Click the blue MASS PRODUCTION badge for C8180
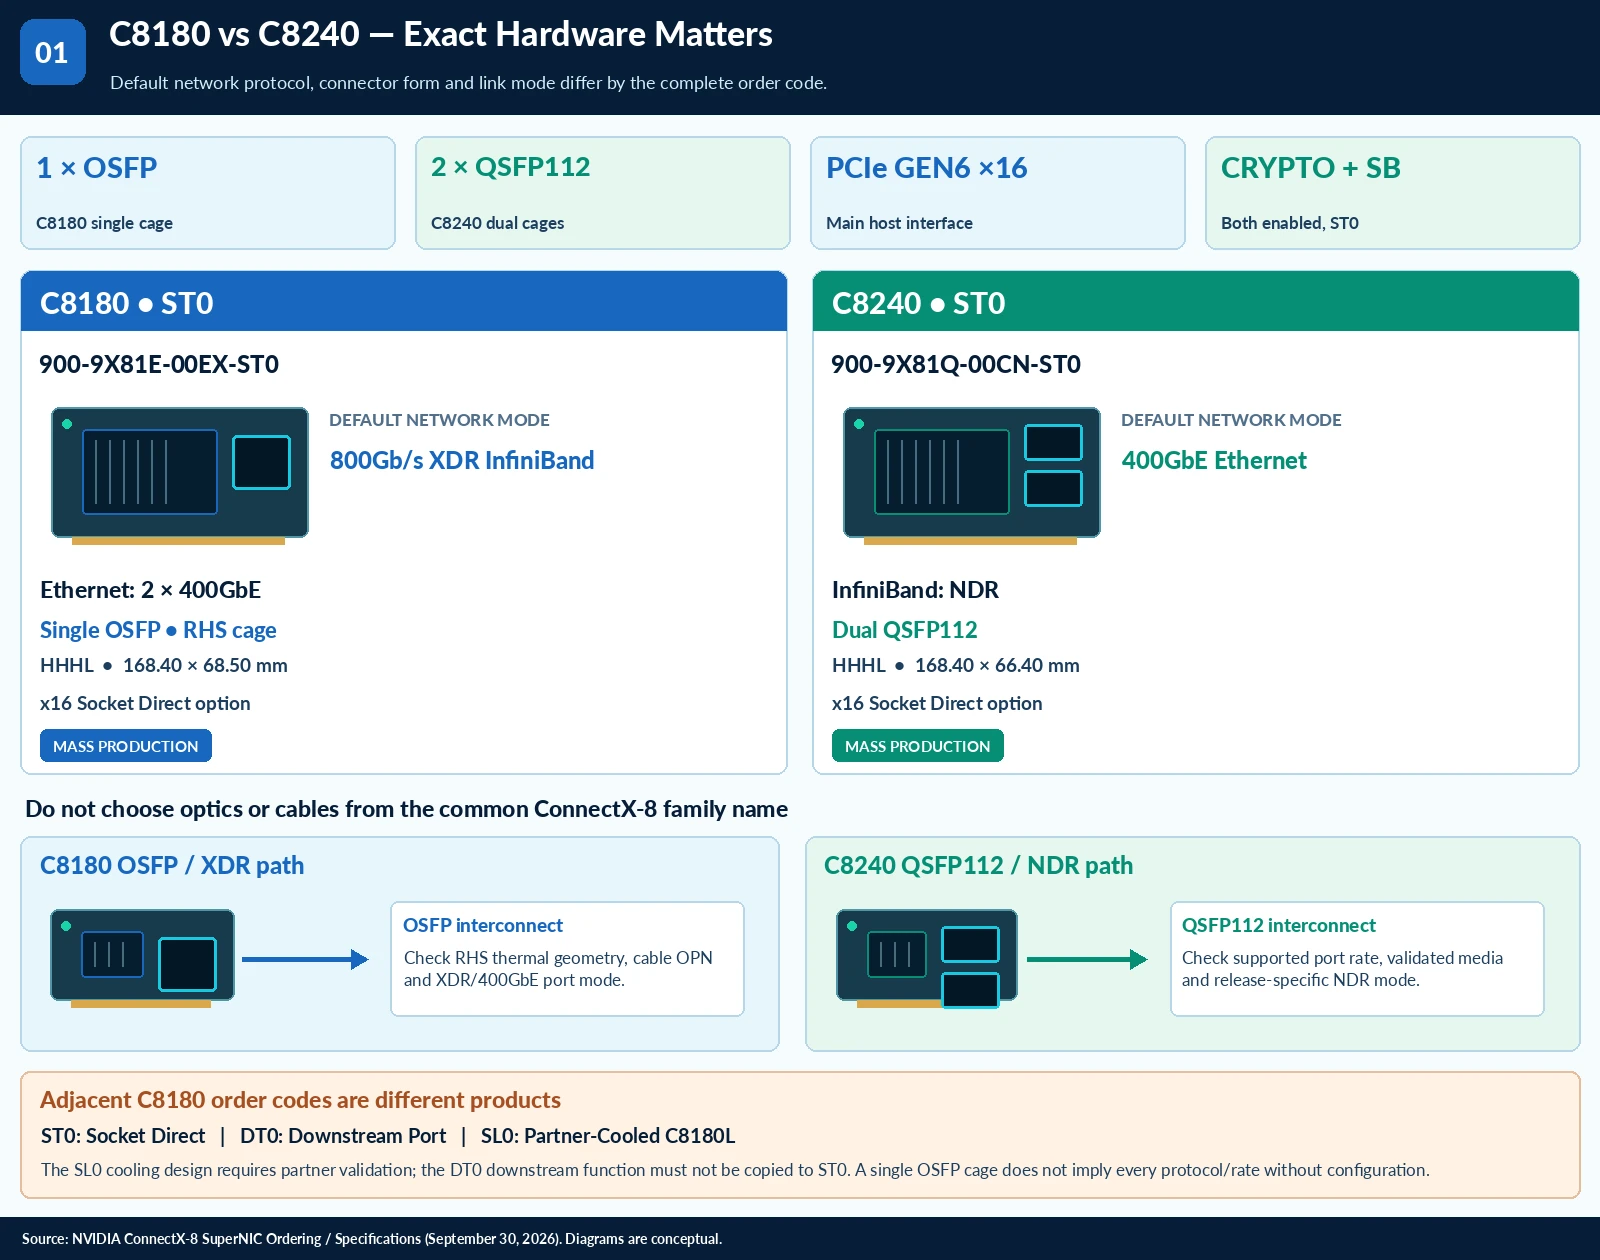The height and width of the screenshot is (1260, 1600). [126, 746]
